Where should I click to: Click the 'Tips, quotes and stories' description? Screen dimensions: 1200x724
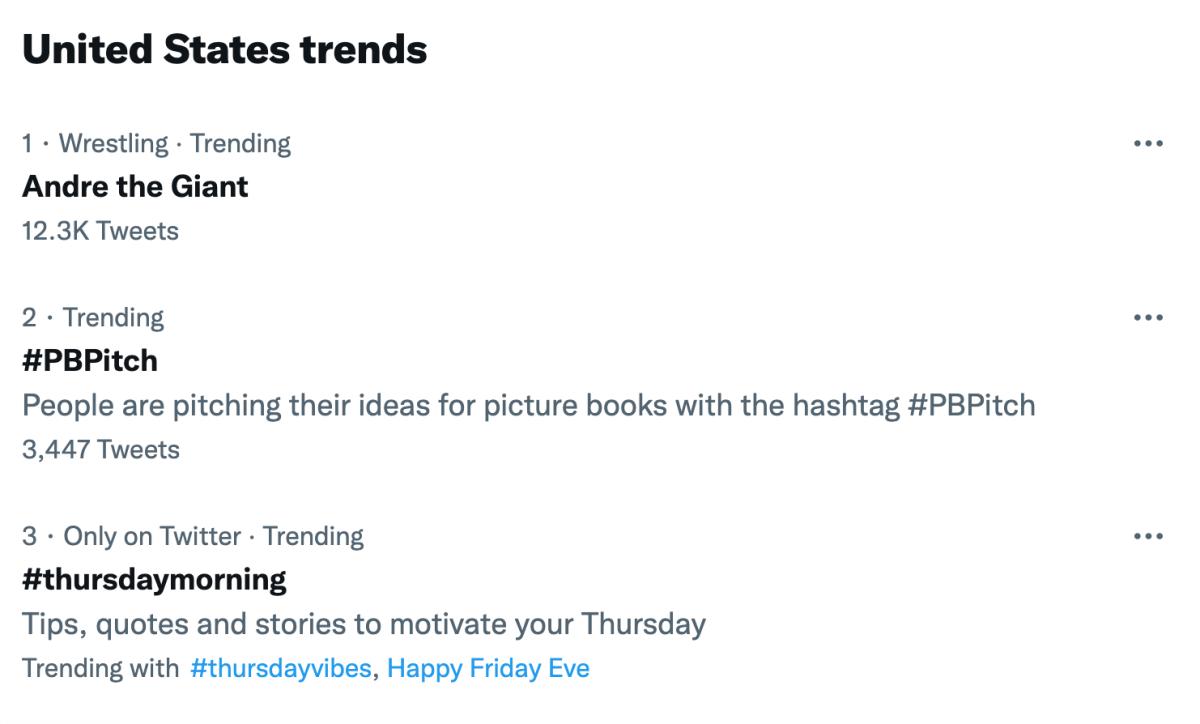[x=364, y=624]
